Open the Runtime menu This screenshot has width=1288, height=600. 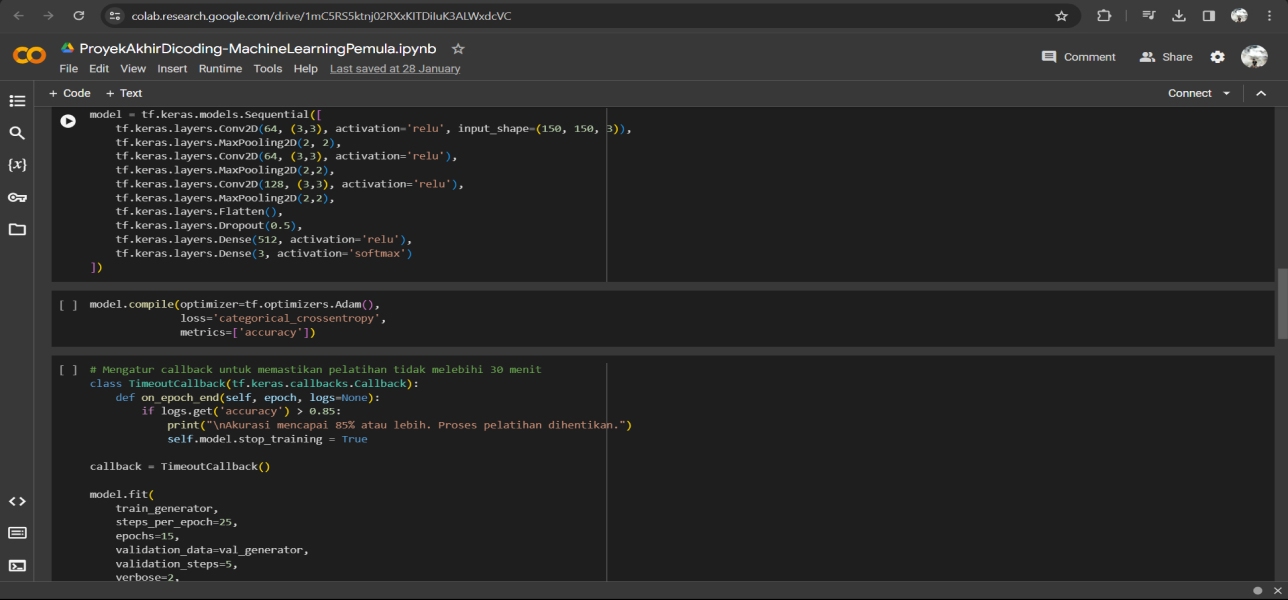[220, 69]
